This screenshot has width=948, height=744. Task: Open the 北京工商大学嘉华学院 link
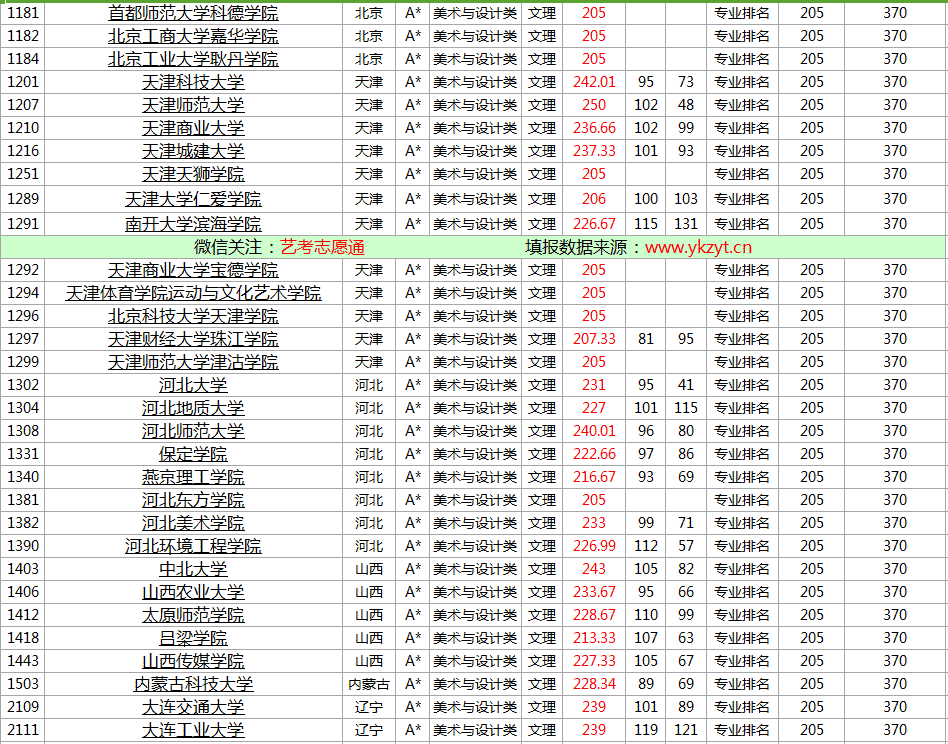[193, 36]
